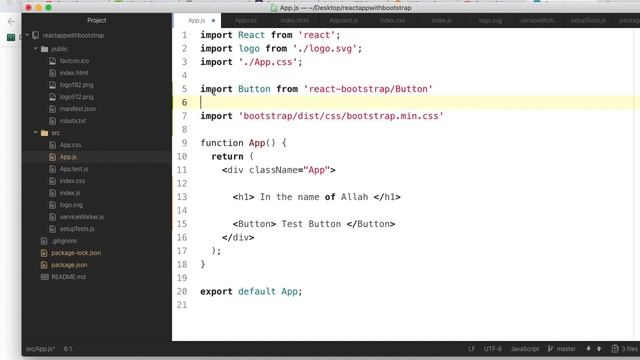The image size is (640, 360).
Task: Click the git branch icon in status bar
Action: (550, 349)
